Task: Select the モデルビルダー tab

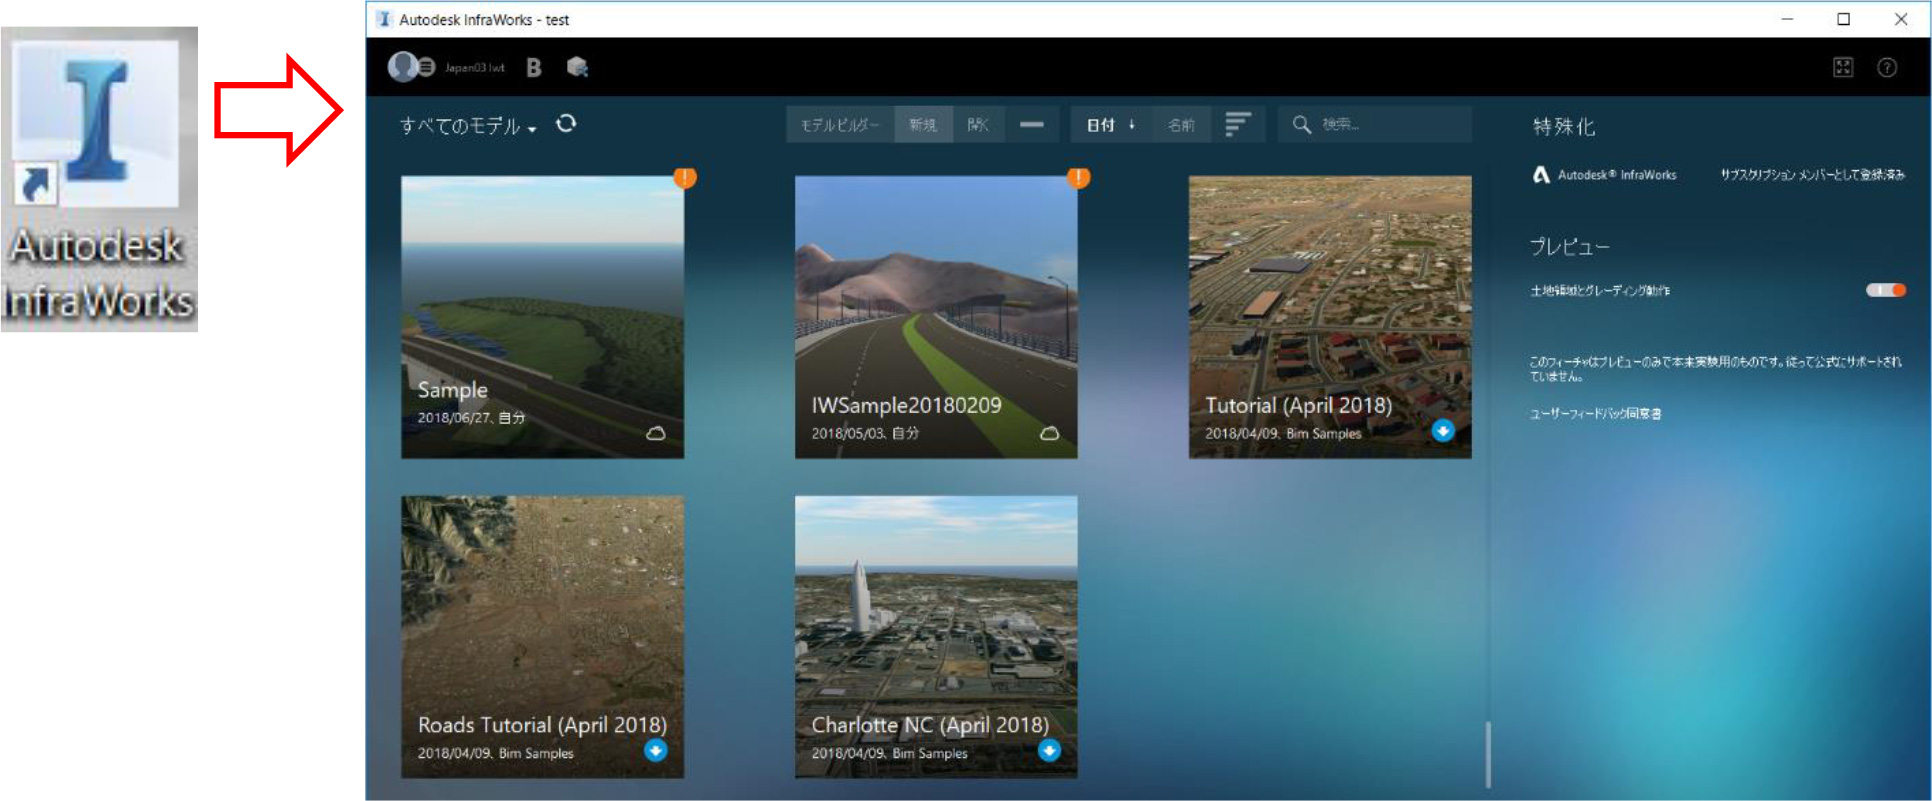Action: (x=839, y=125)
